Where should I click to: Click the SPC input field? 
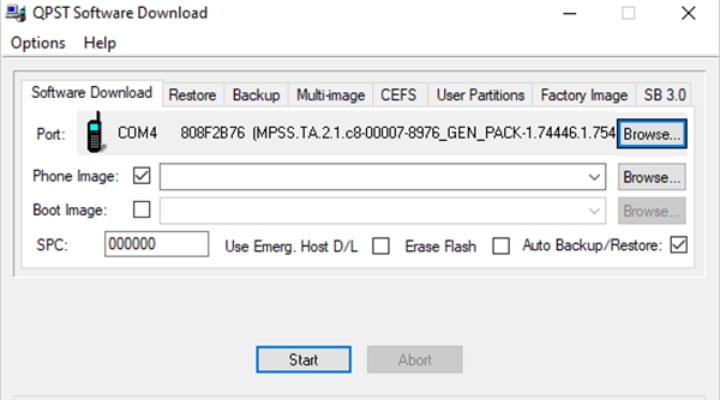point(156,244)
